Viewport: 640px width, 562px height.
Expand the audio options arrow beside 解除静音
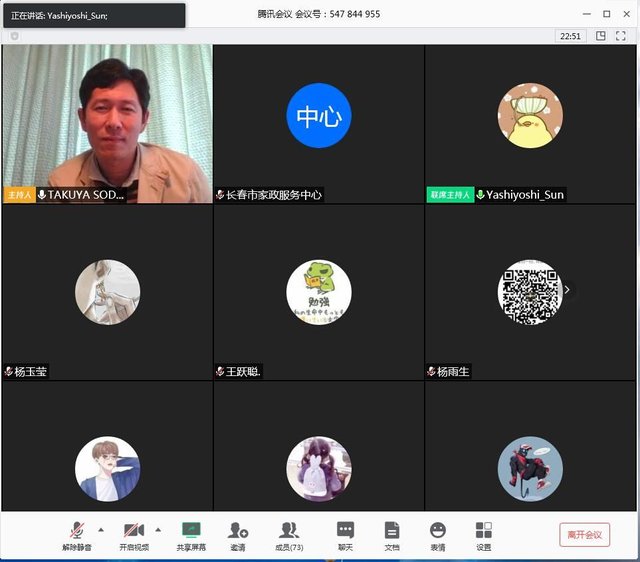click(x=101, y=530)
